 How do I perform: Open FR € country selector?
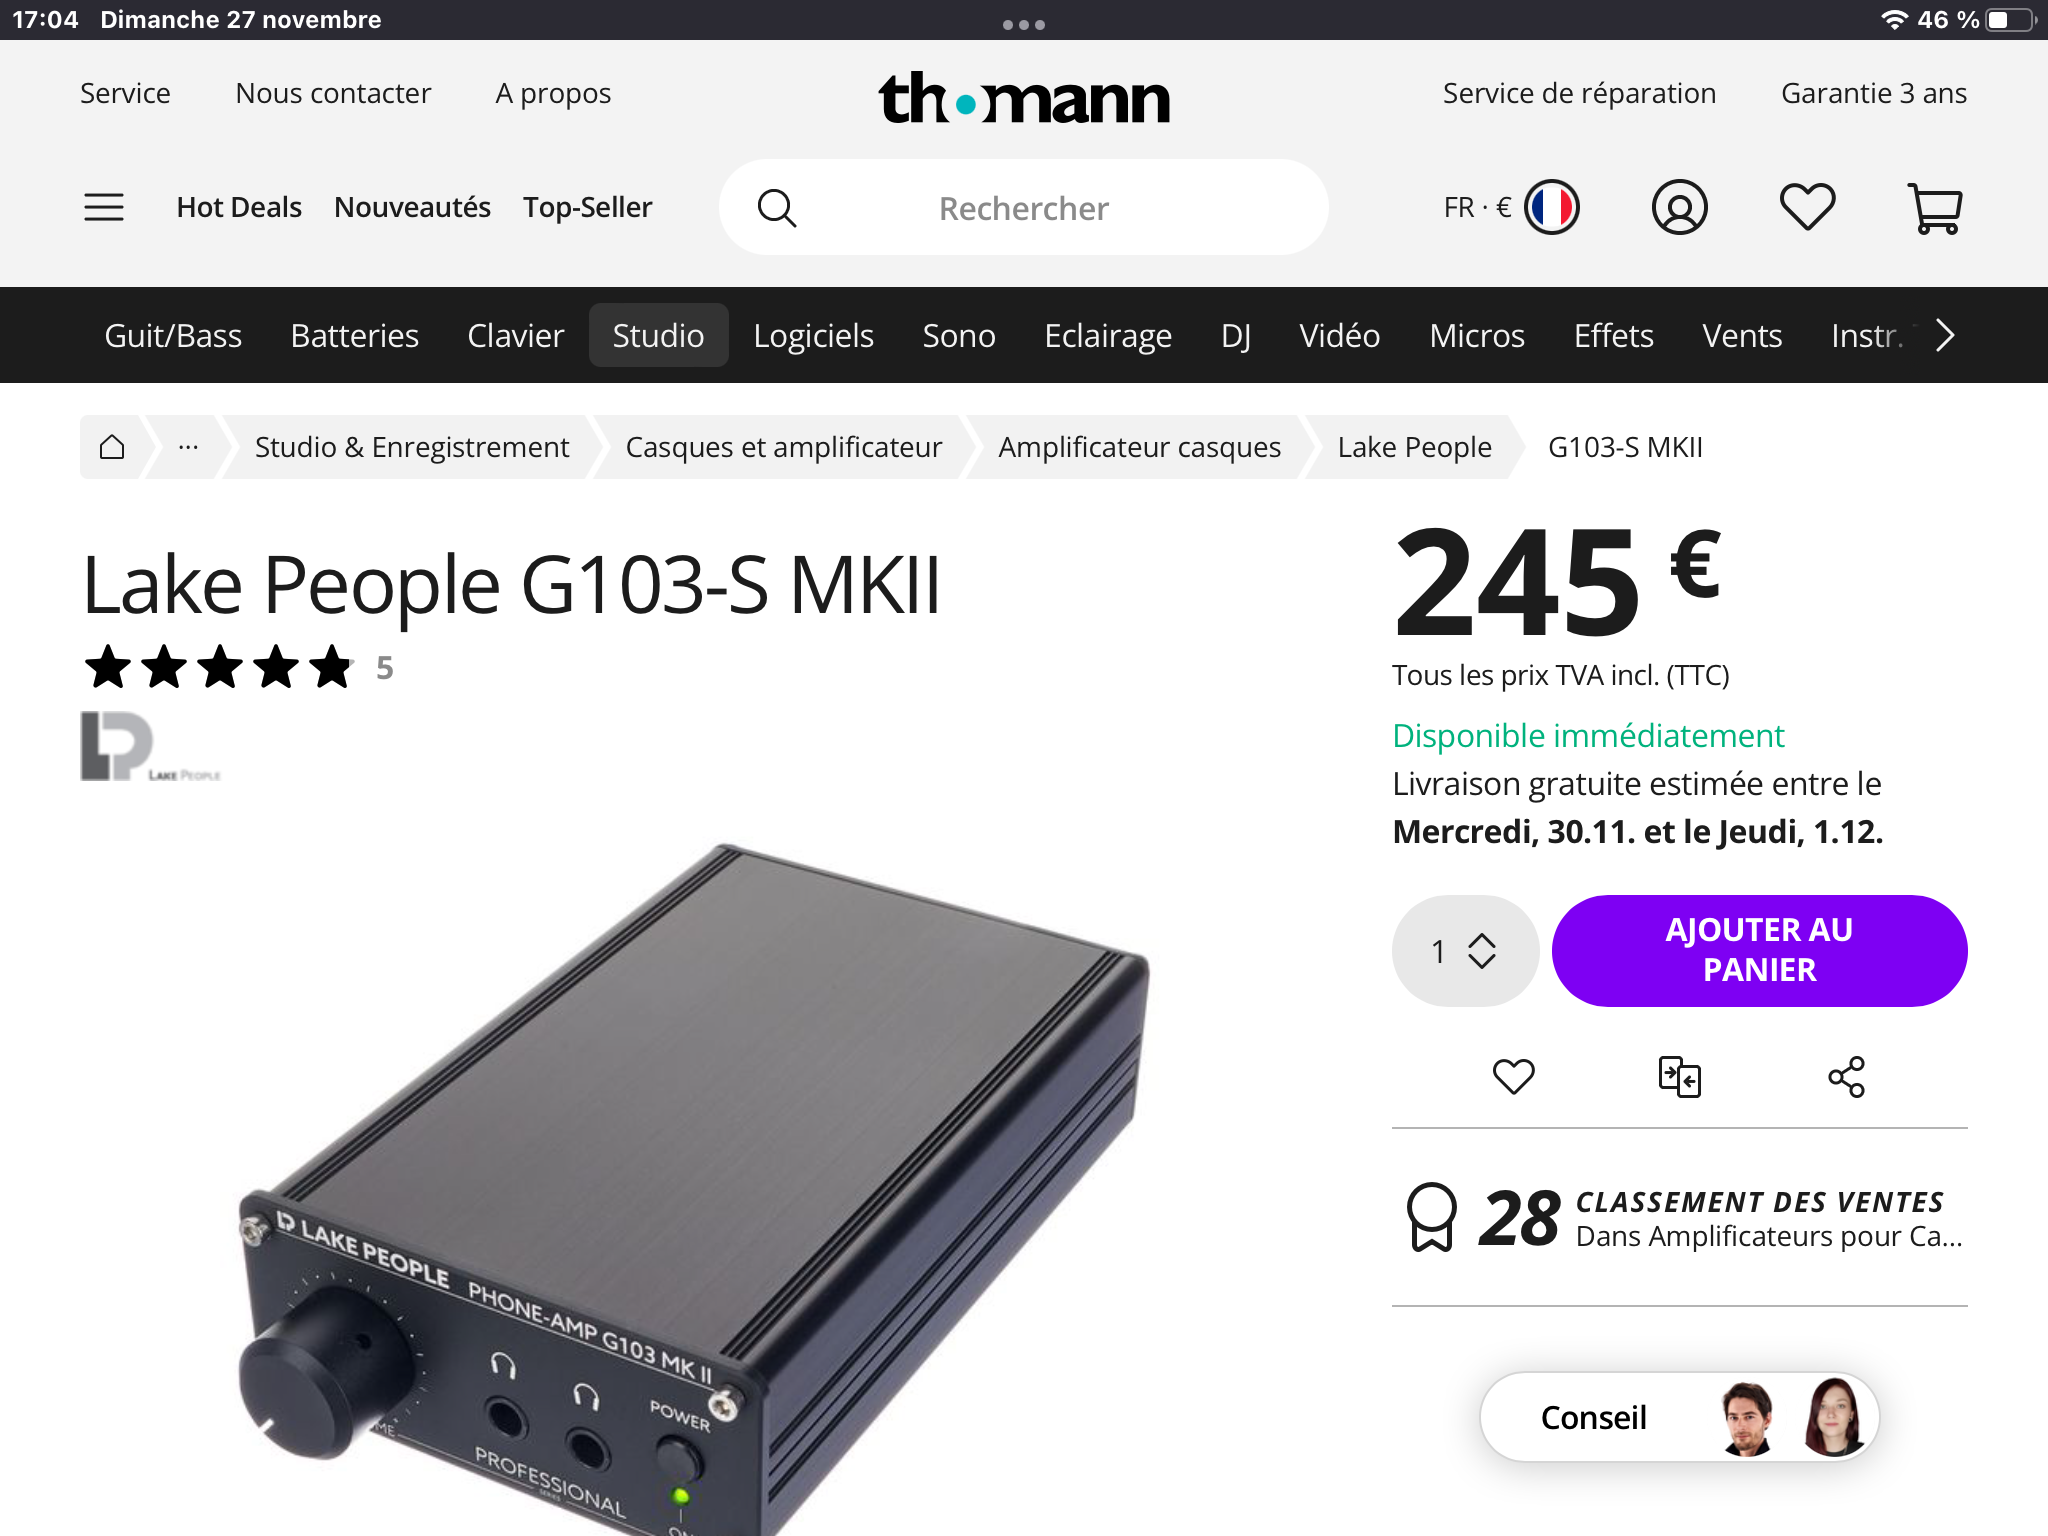[1511, 207]
